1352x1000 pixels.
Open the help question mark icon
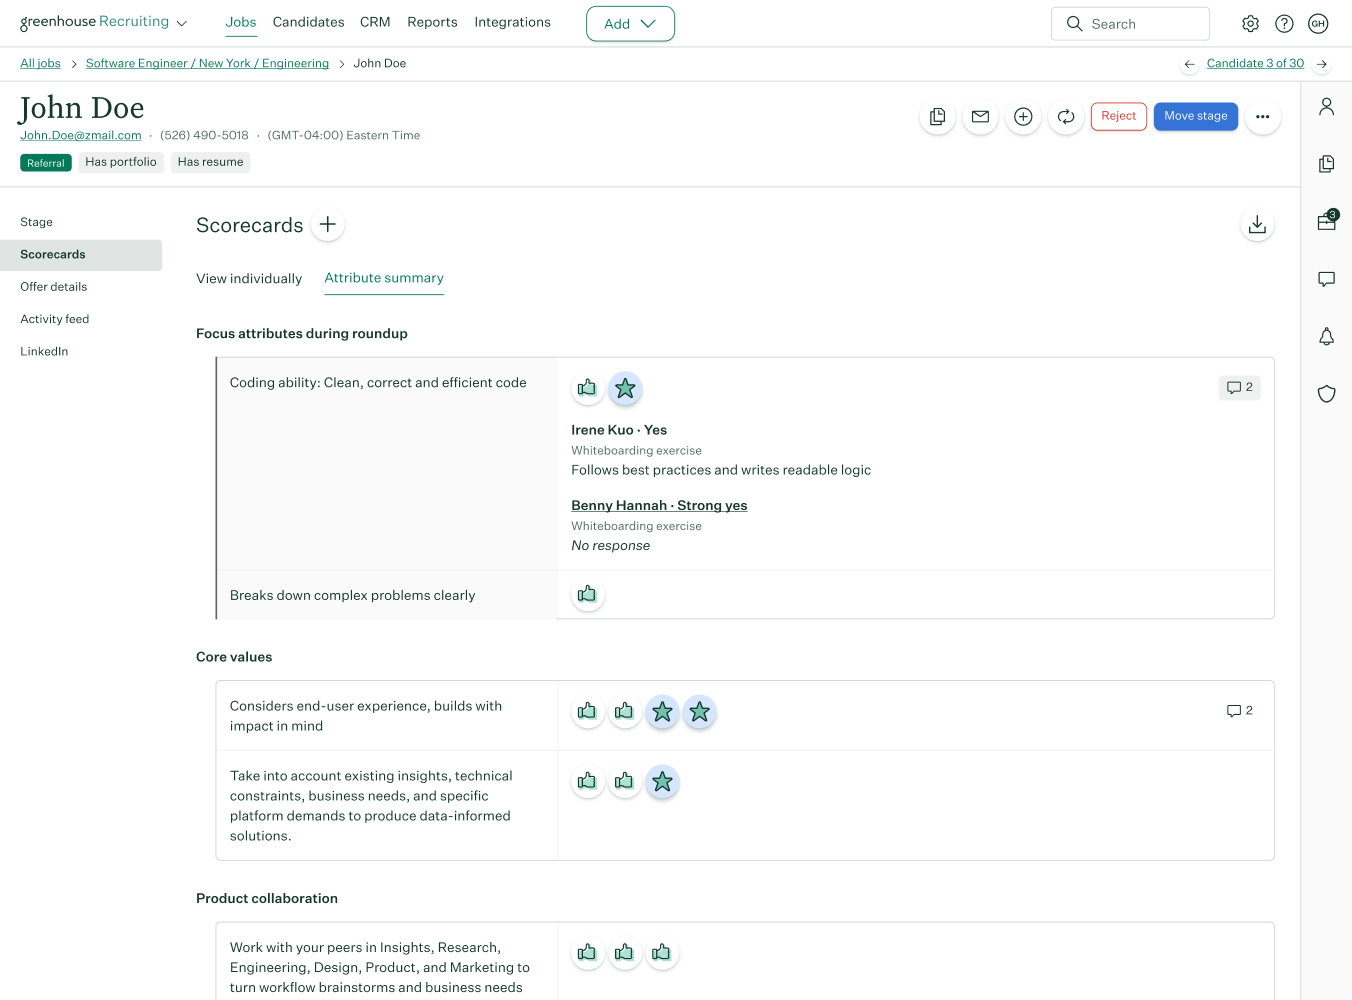(x=1284, y=24)
